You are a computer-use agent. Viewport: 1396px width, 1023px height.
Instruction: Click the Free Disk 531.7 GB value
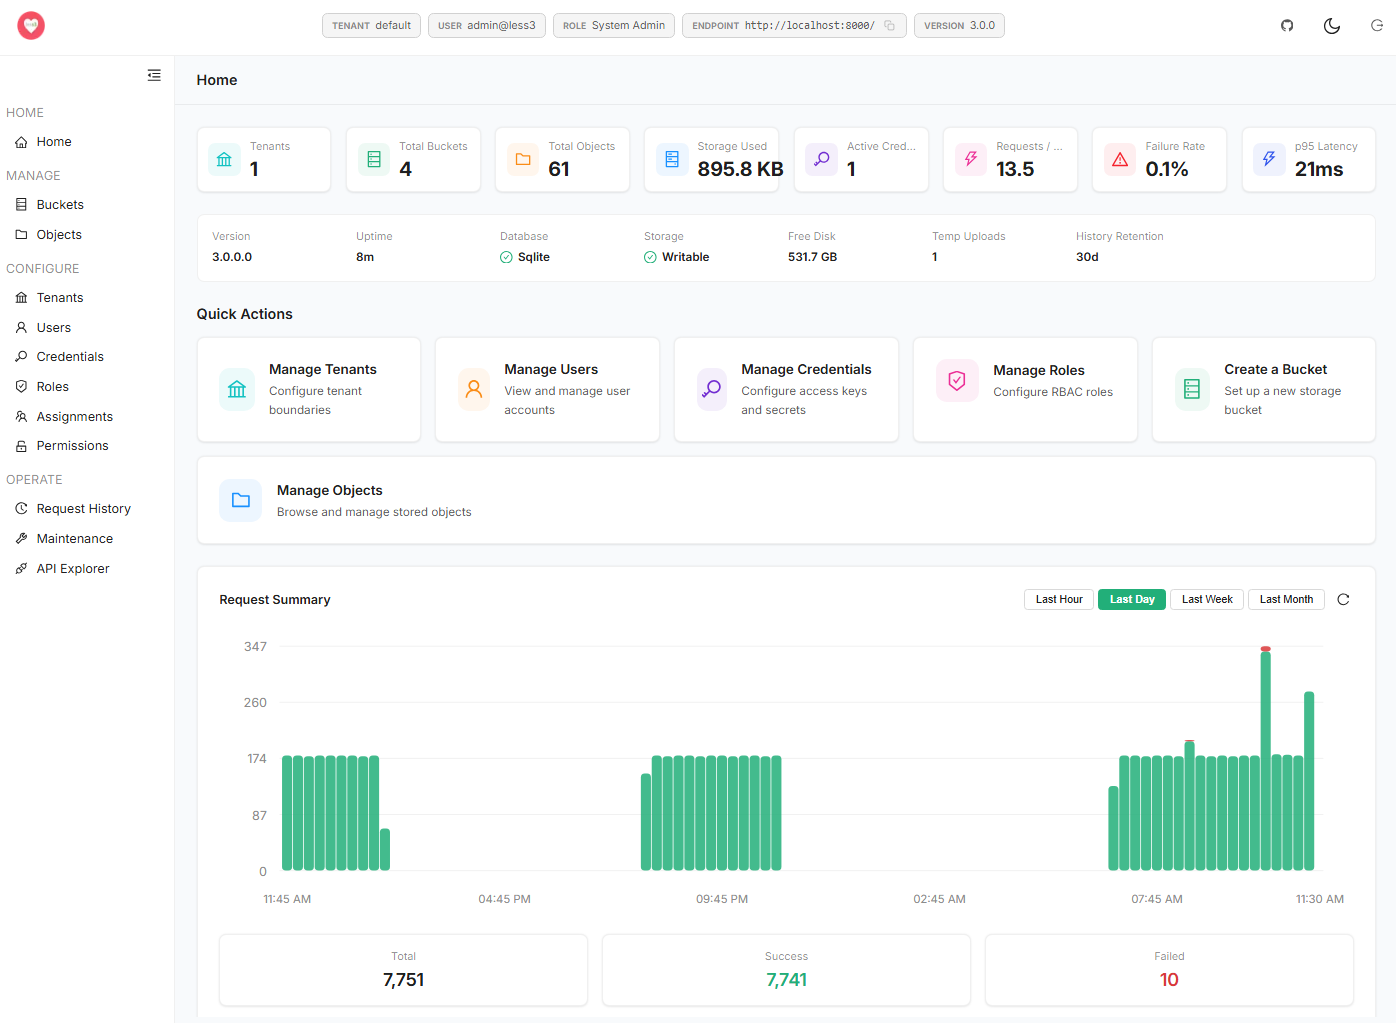tap(813, 257)
